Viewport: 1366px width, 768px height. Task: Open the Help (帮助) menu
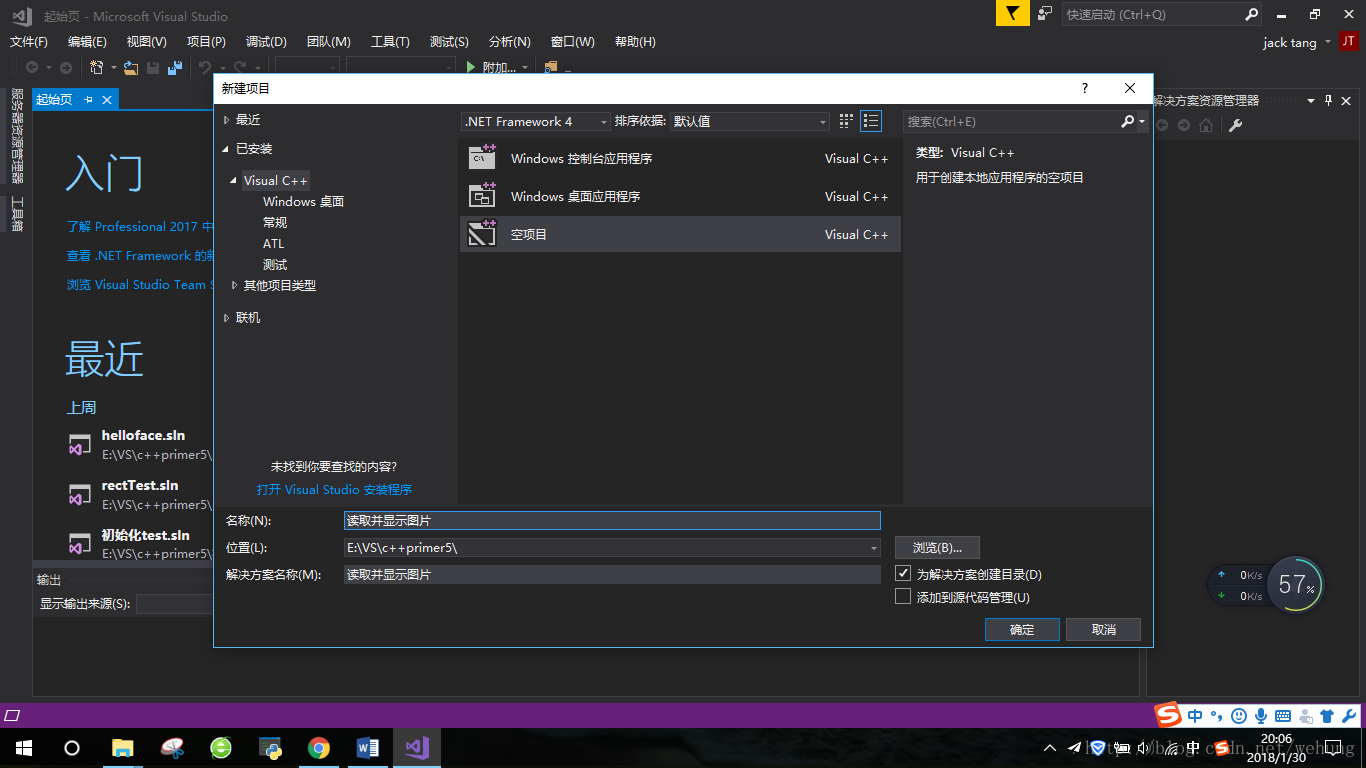[635, 41]
